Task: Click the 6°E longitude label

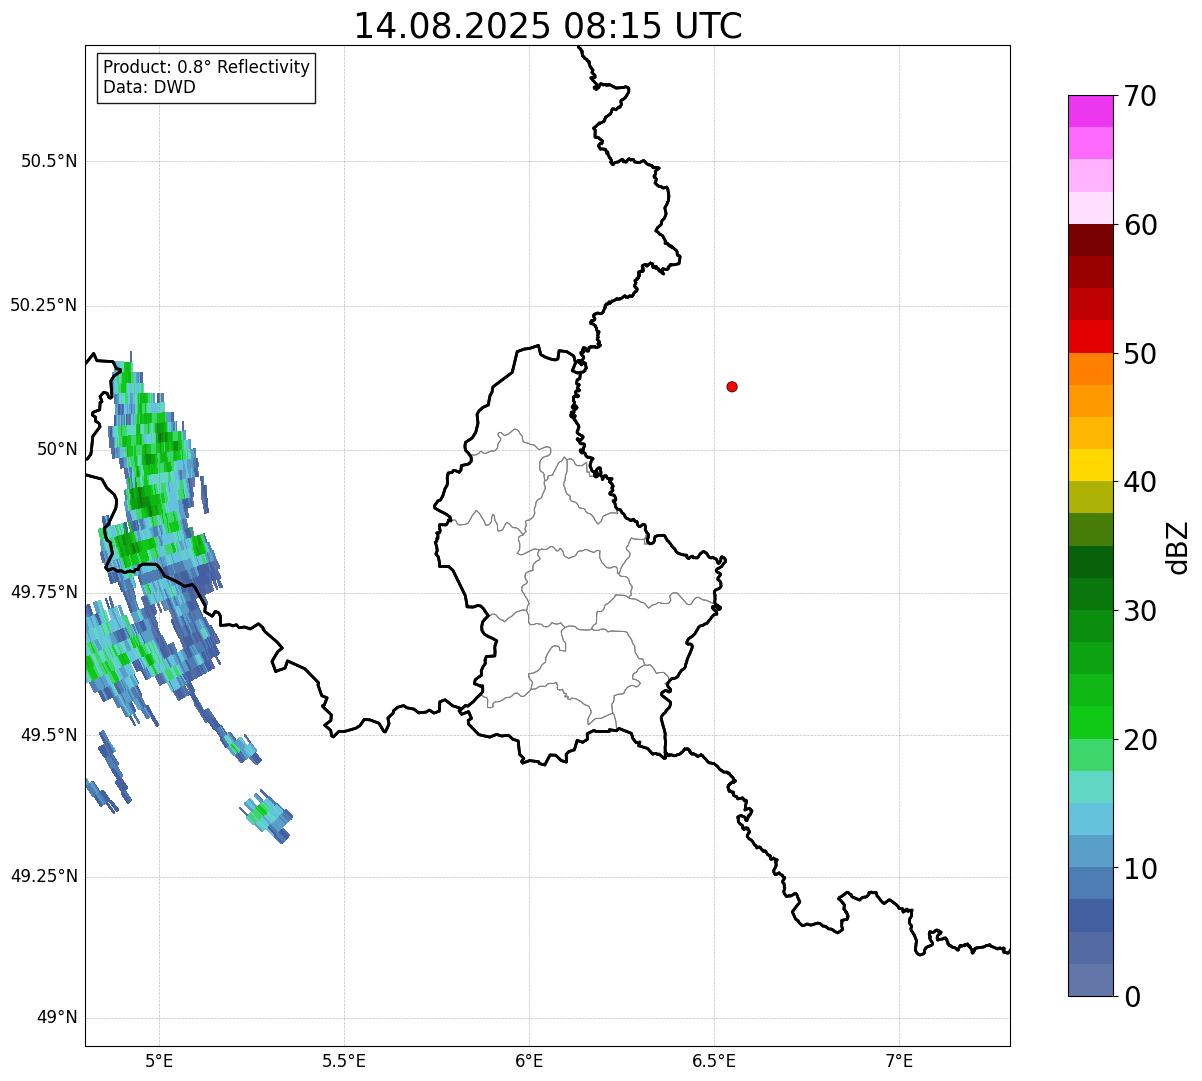Action: click(529, 1060)
